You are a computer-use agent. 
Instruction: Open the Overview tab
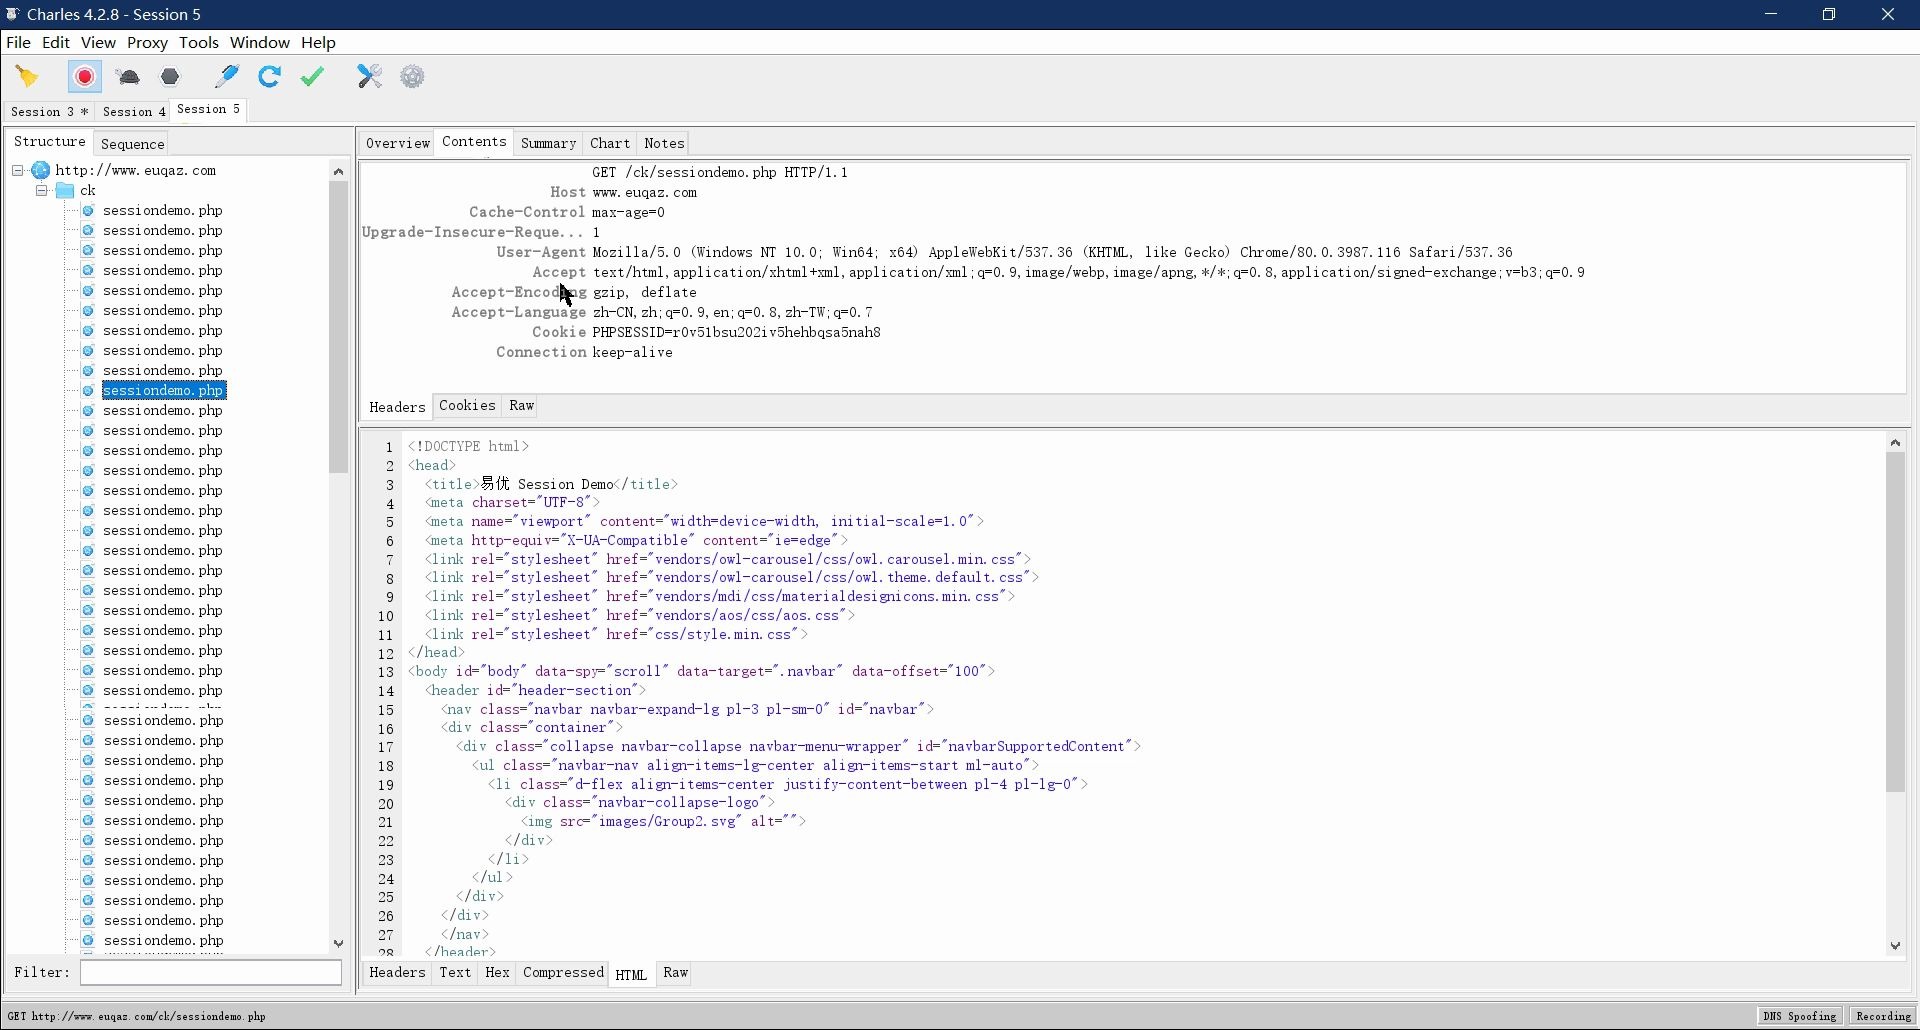click(397, 143)
